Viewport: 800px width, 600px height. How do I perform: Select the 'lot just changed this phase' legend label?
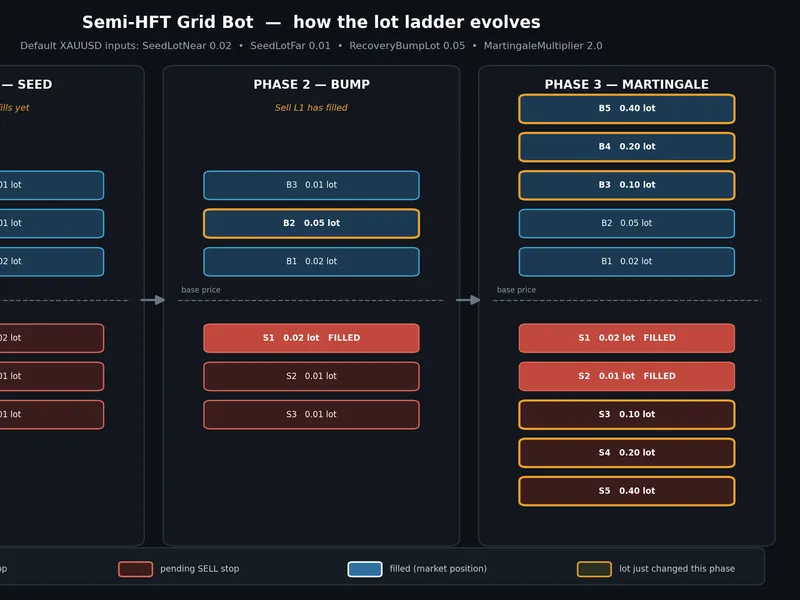(x=677, y=568)
